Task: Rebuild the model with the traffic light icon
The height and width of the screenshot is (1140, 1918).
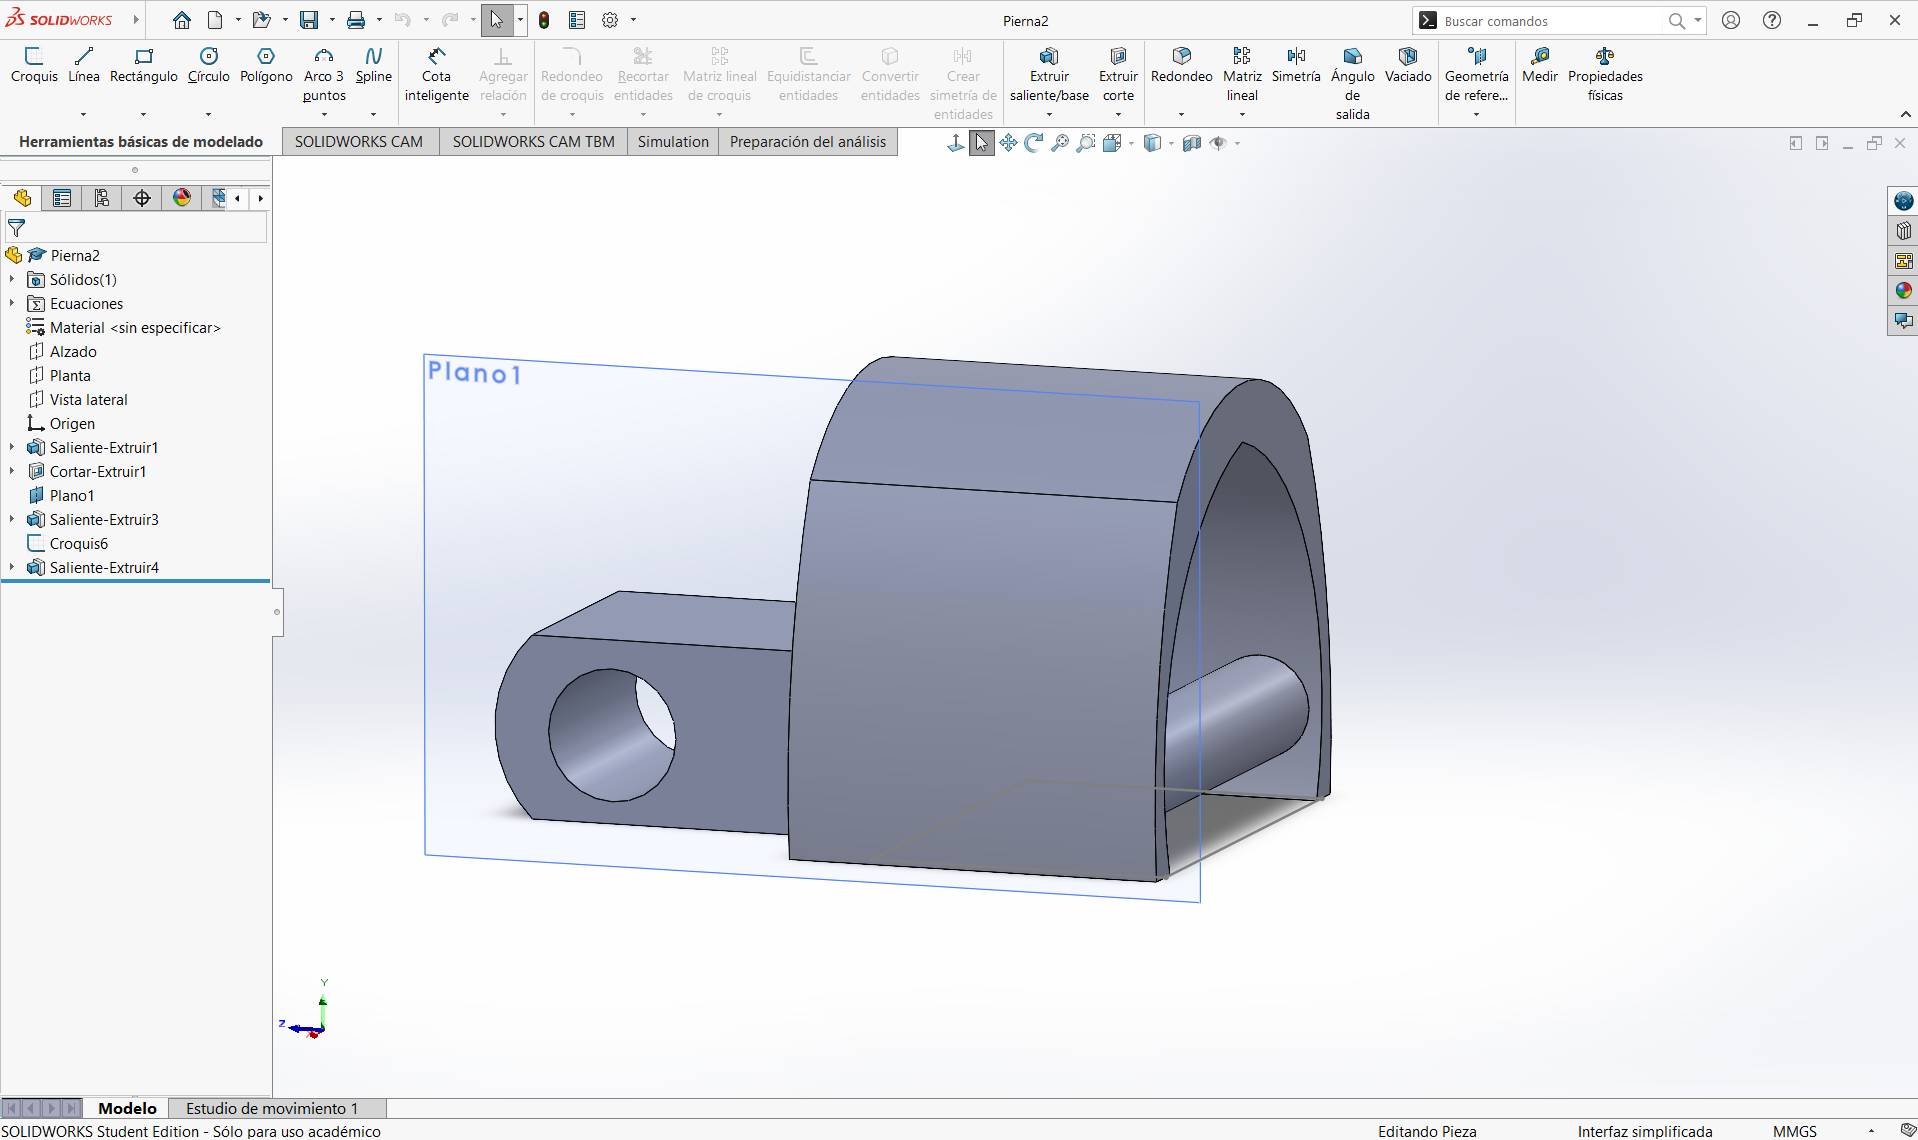Action: tap(544, 20)
